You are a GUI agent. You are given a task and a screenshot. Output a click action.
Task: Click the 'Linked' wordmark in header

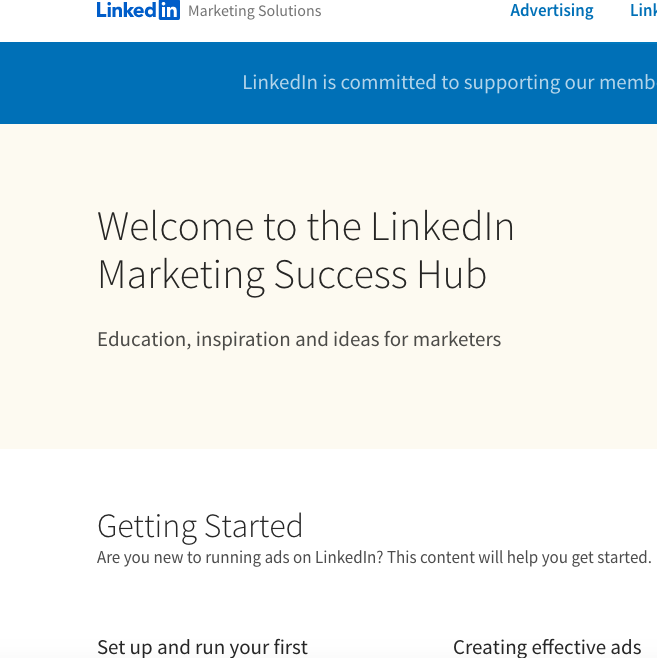click(x=127, y=10)
